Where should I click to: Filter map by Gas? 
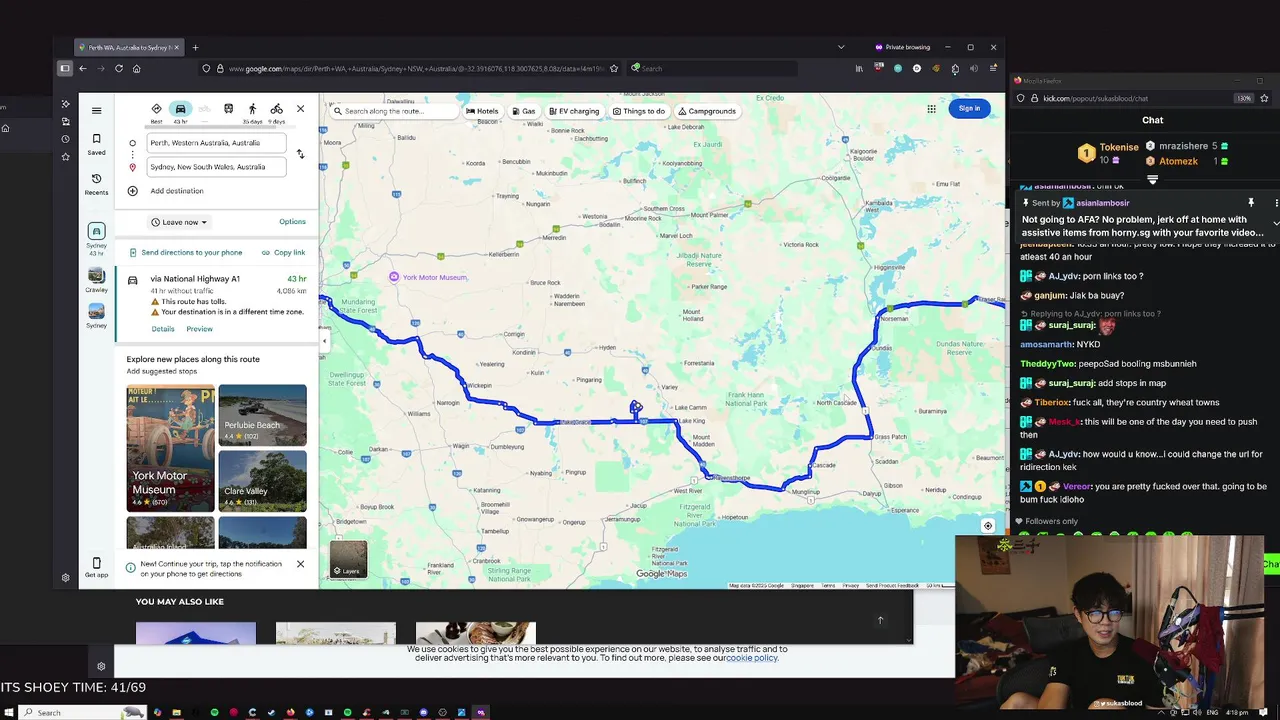(x=524, y=111)
